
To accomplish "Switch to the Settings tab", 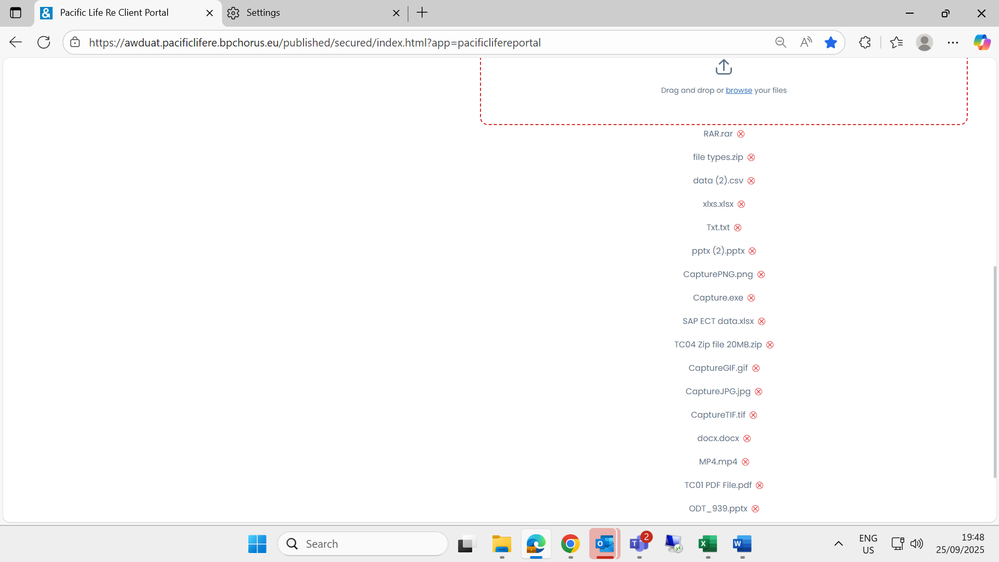I will [x=313, y=13].
